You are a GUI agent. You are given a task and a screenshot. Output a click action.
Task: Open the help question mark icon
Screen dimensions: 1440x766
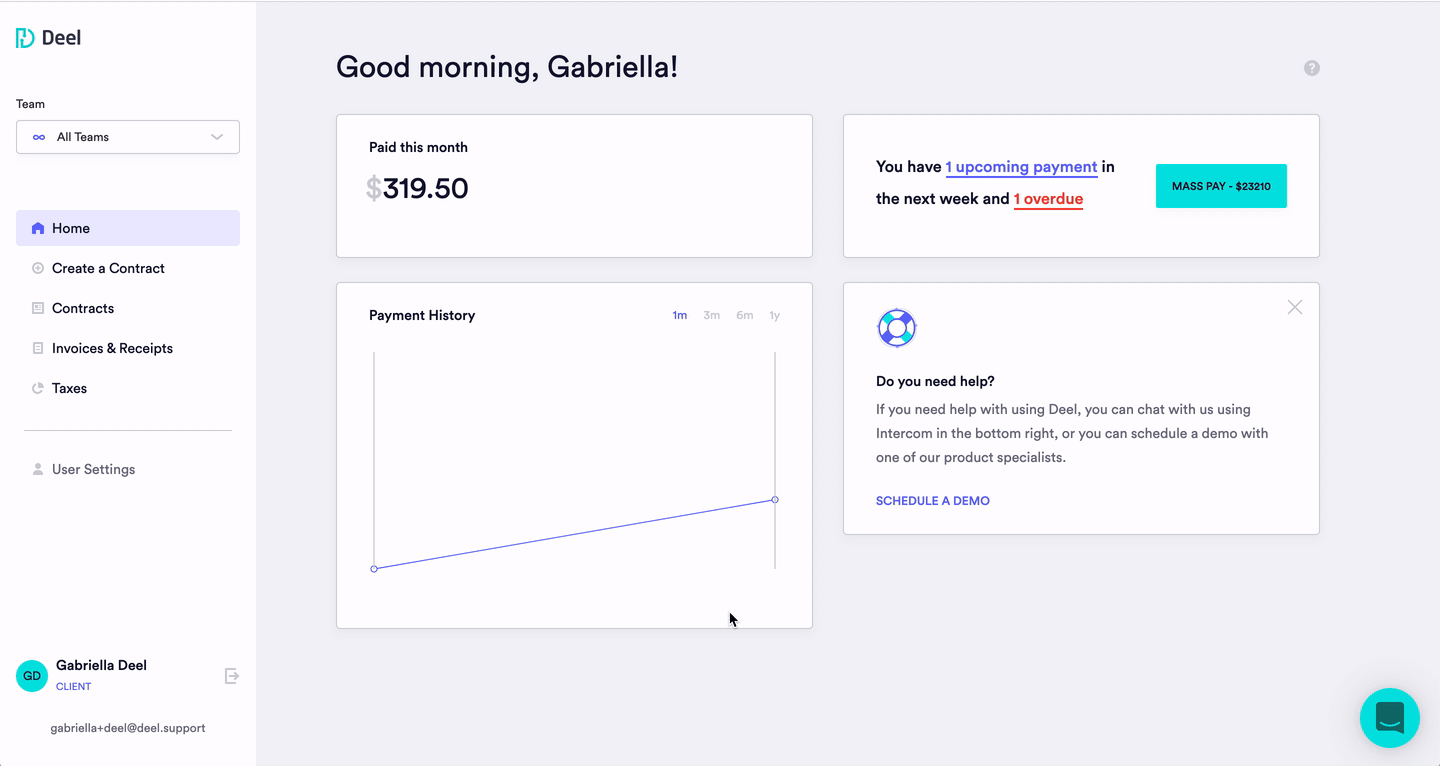[x=1312, y=68]
